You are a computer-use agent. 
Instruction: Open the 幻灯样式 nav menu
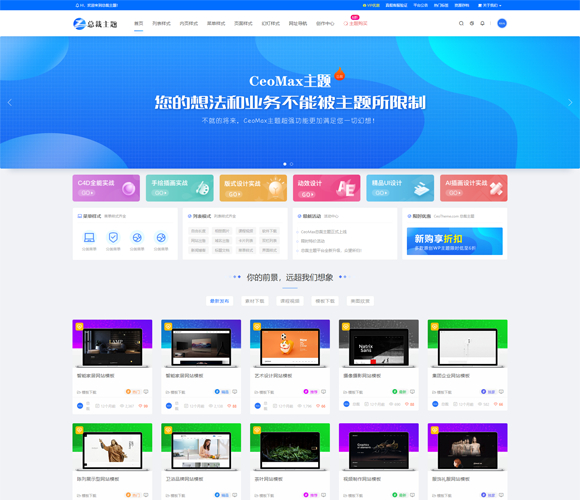tap(271, 23)
